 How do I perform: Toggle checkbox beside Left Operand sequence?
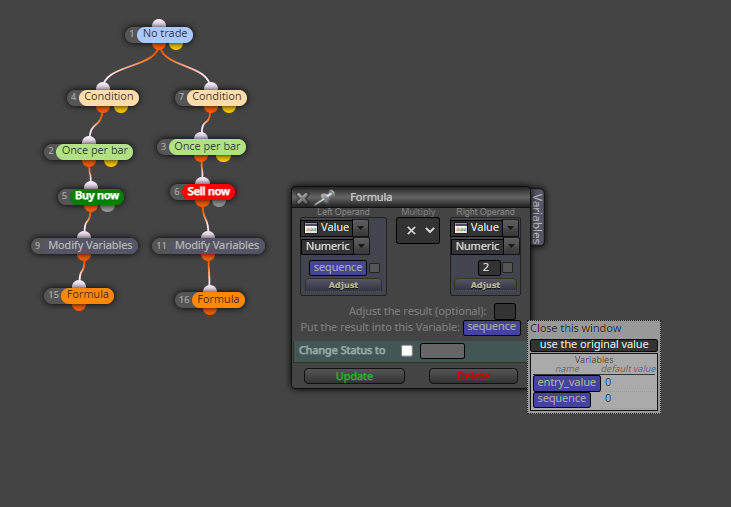tap(374, 268)
